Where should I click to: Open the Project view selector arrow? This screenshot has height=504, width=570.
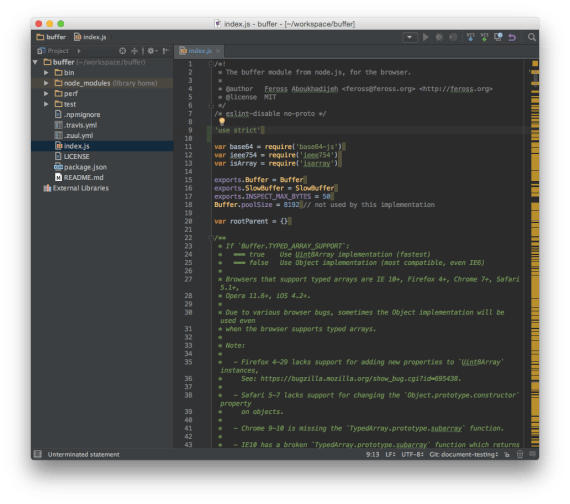pos(79,51)
